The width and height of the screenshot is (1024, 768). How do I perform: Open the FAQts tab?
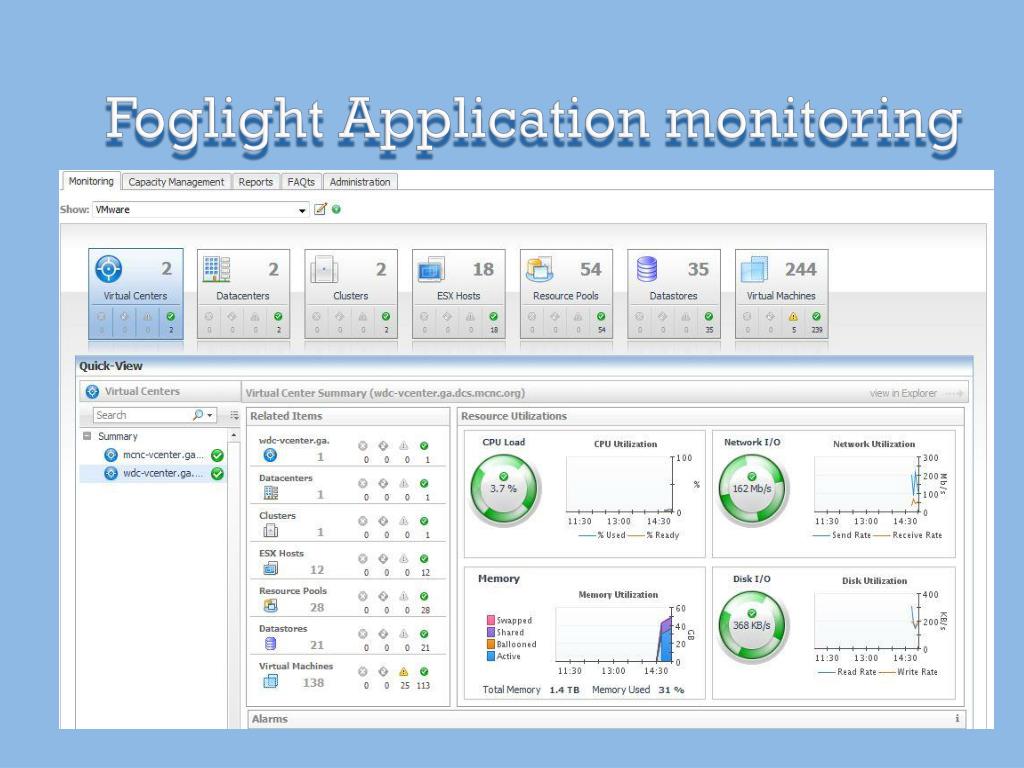(x=301, y=182)
